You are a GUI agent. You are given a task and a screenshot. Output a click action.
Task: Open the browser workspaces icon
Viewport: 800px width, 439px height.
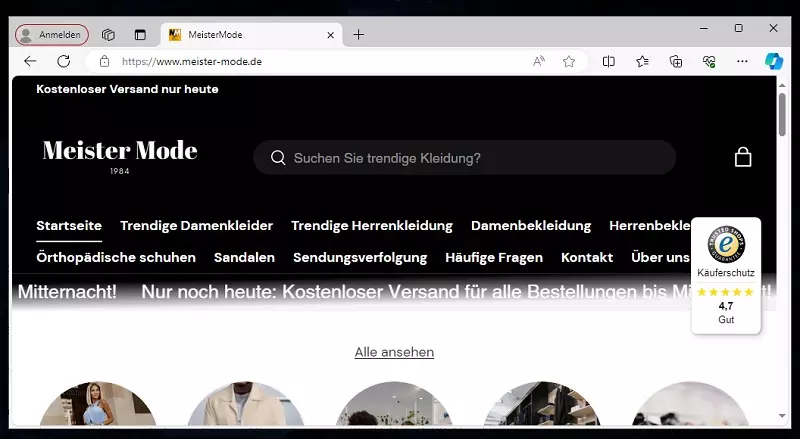[x=108, y=35]
